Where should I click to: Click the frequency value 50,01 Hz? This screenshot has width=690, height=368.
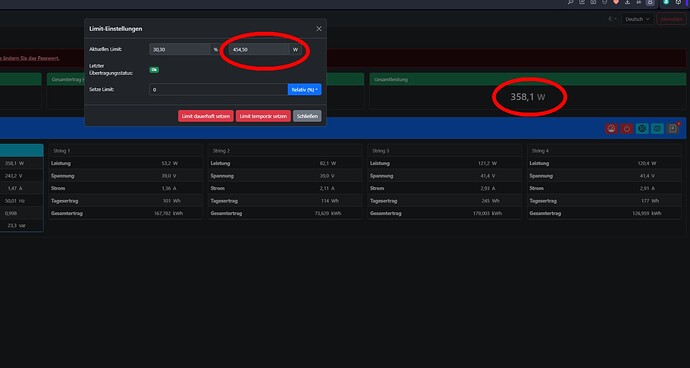(15, 201)
